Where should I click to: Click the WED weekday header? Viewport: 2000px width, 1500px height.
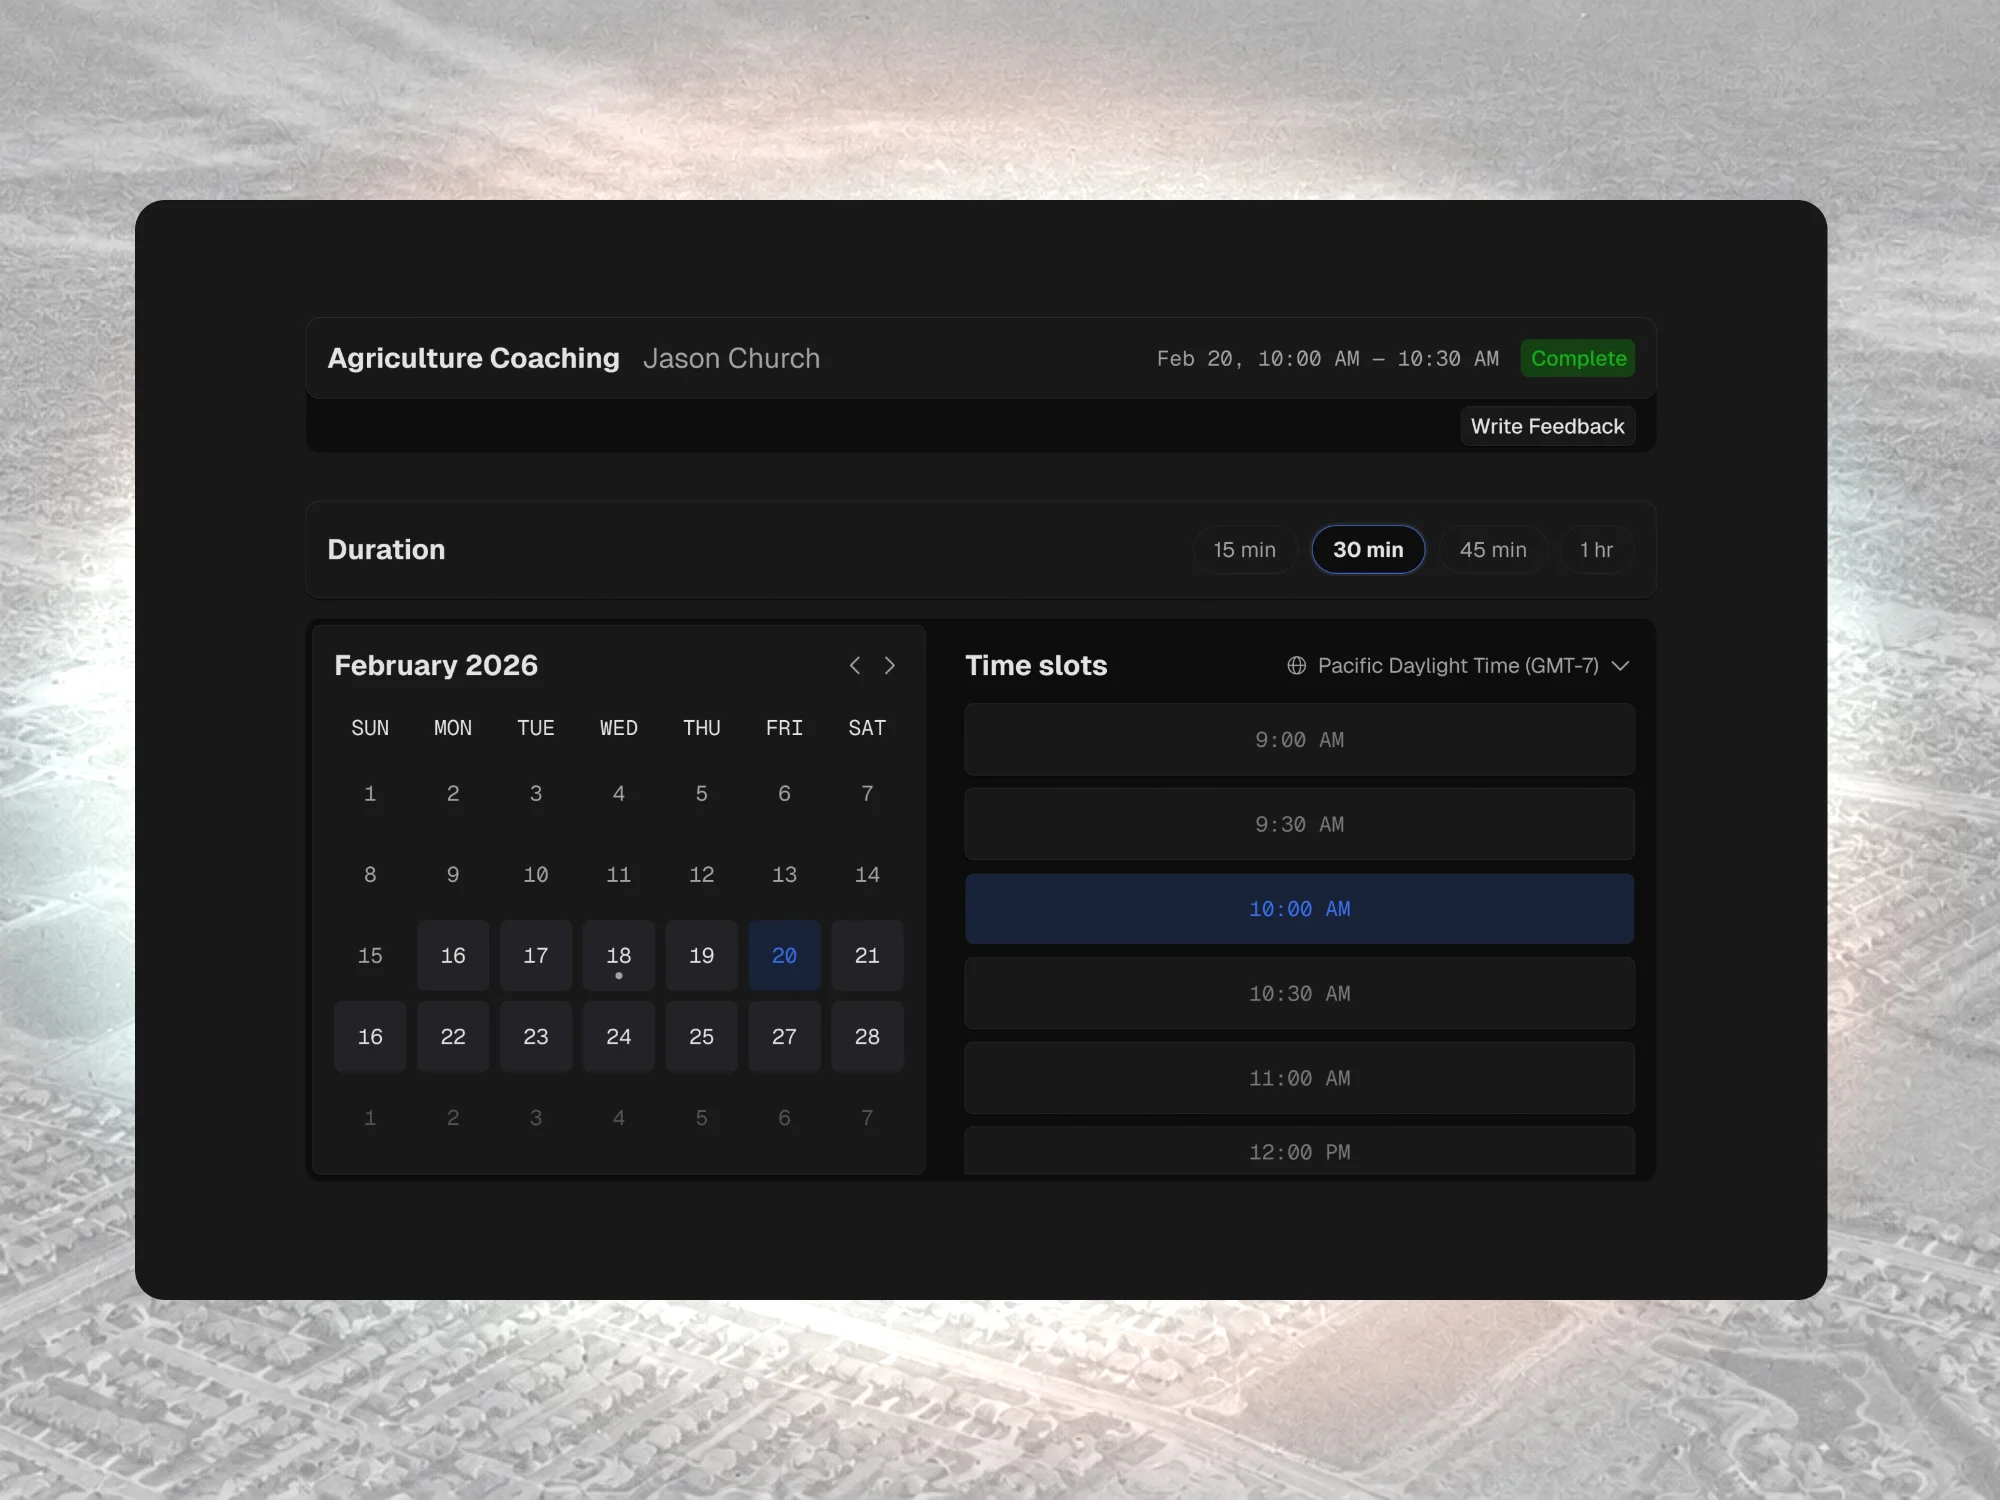(x=619, y=728)
